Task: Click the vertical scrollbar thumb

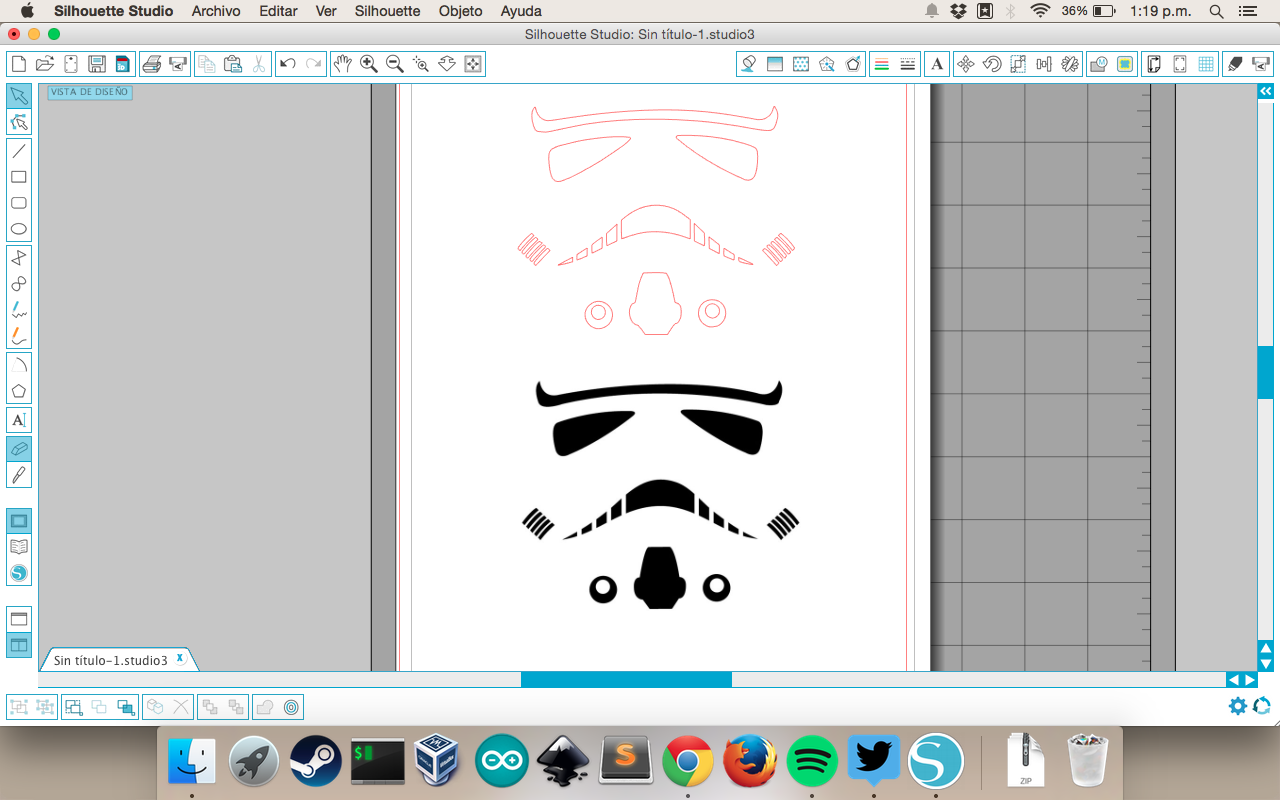Action: [x=1265, y=372]
